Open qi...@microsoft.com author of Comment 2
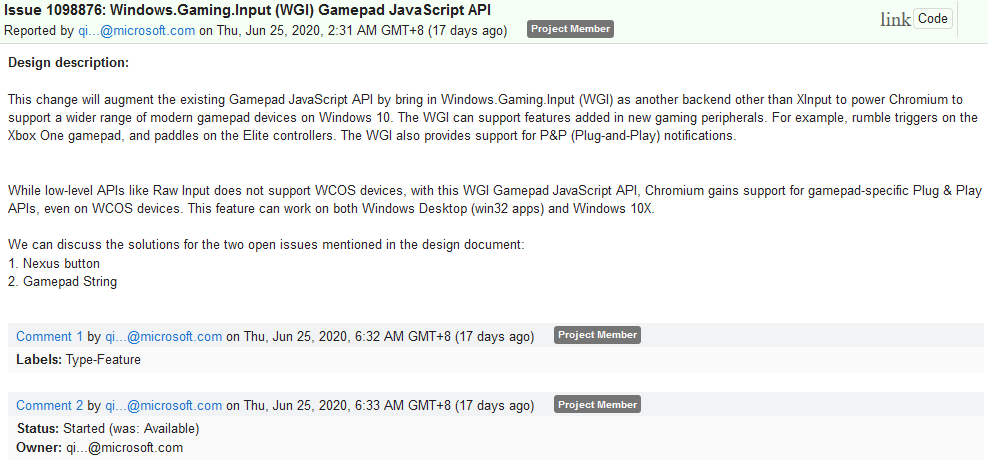 (x=163, y=405)
